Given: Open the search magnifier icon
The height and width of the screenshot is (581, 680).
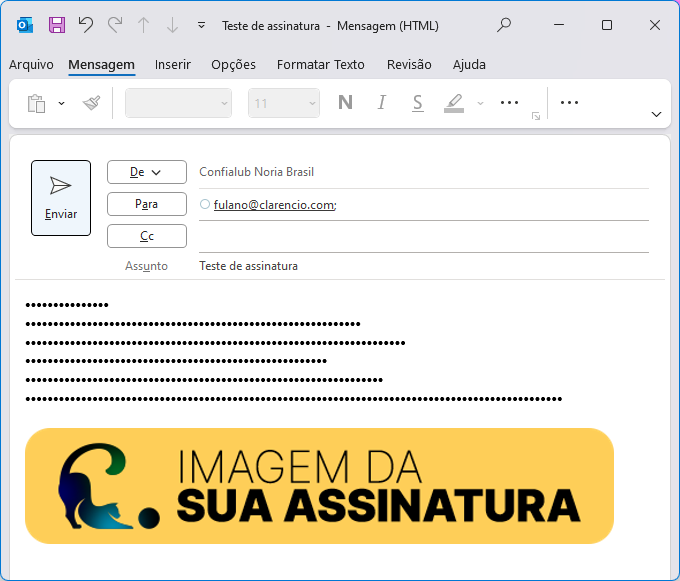Looking at the screenshot, I should pyautogui.click(x=503, y=25).
